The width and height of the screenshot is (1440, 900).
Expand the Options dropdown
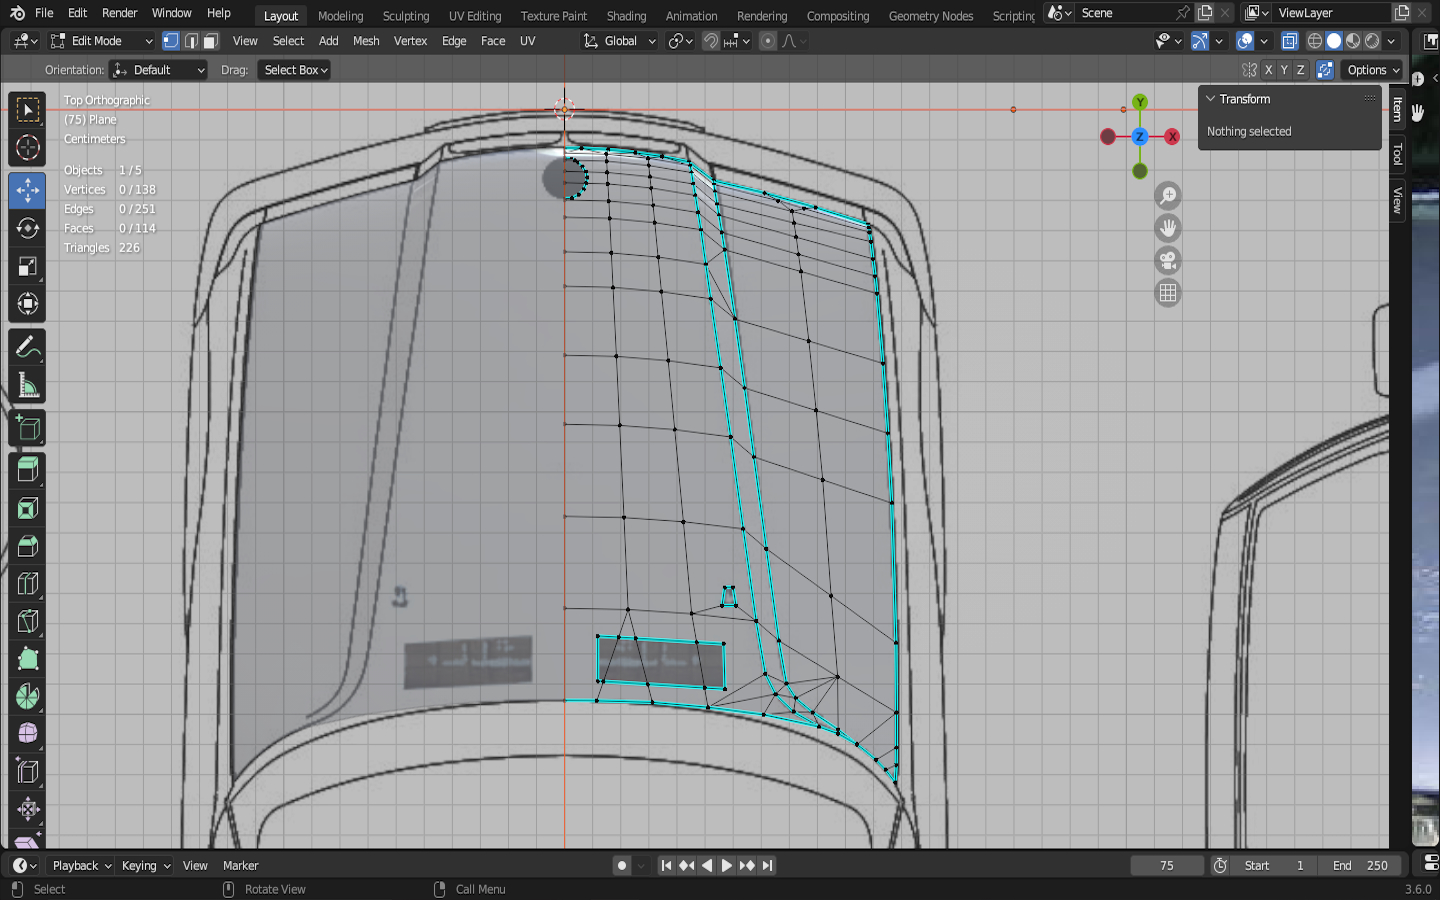1372,70
